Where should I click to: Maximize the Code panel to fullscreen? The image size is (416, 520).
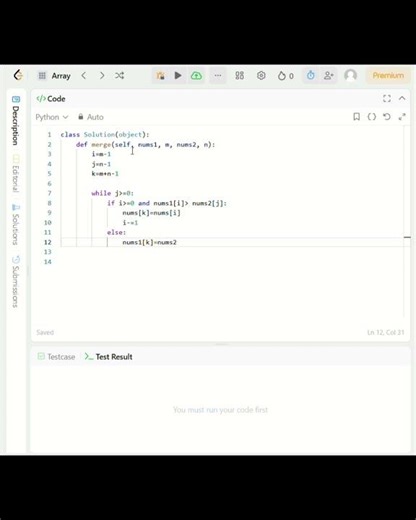click(x=387, y=98)
